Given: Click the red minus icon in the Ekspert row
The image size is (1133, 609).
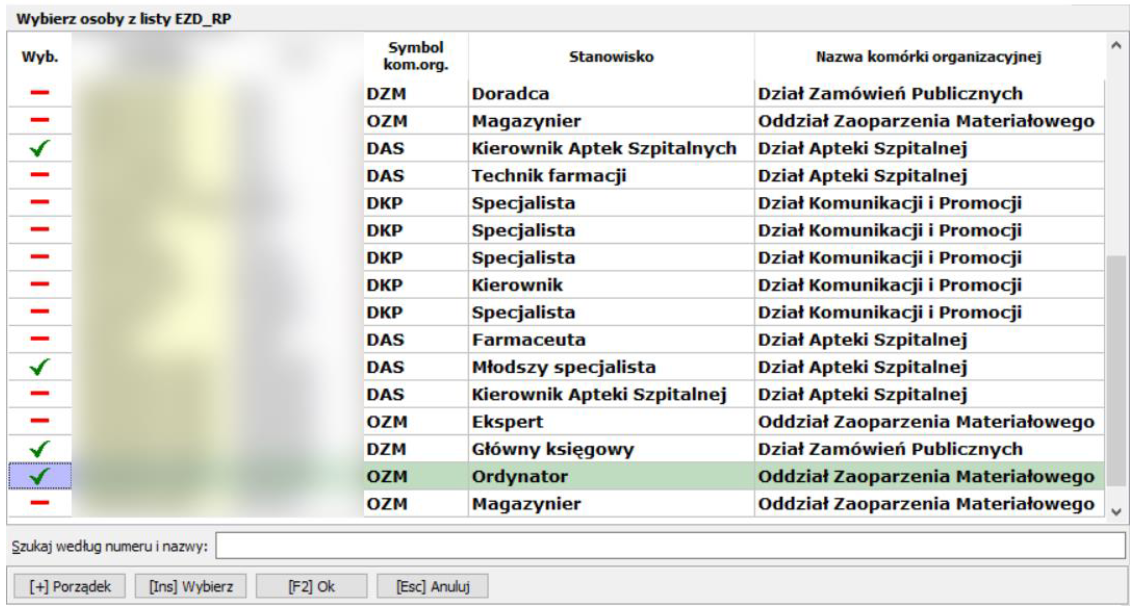Looking at the screenshot, I should coord(39,422).
